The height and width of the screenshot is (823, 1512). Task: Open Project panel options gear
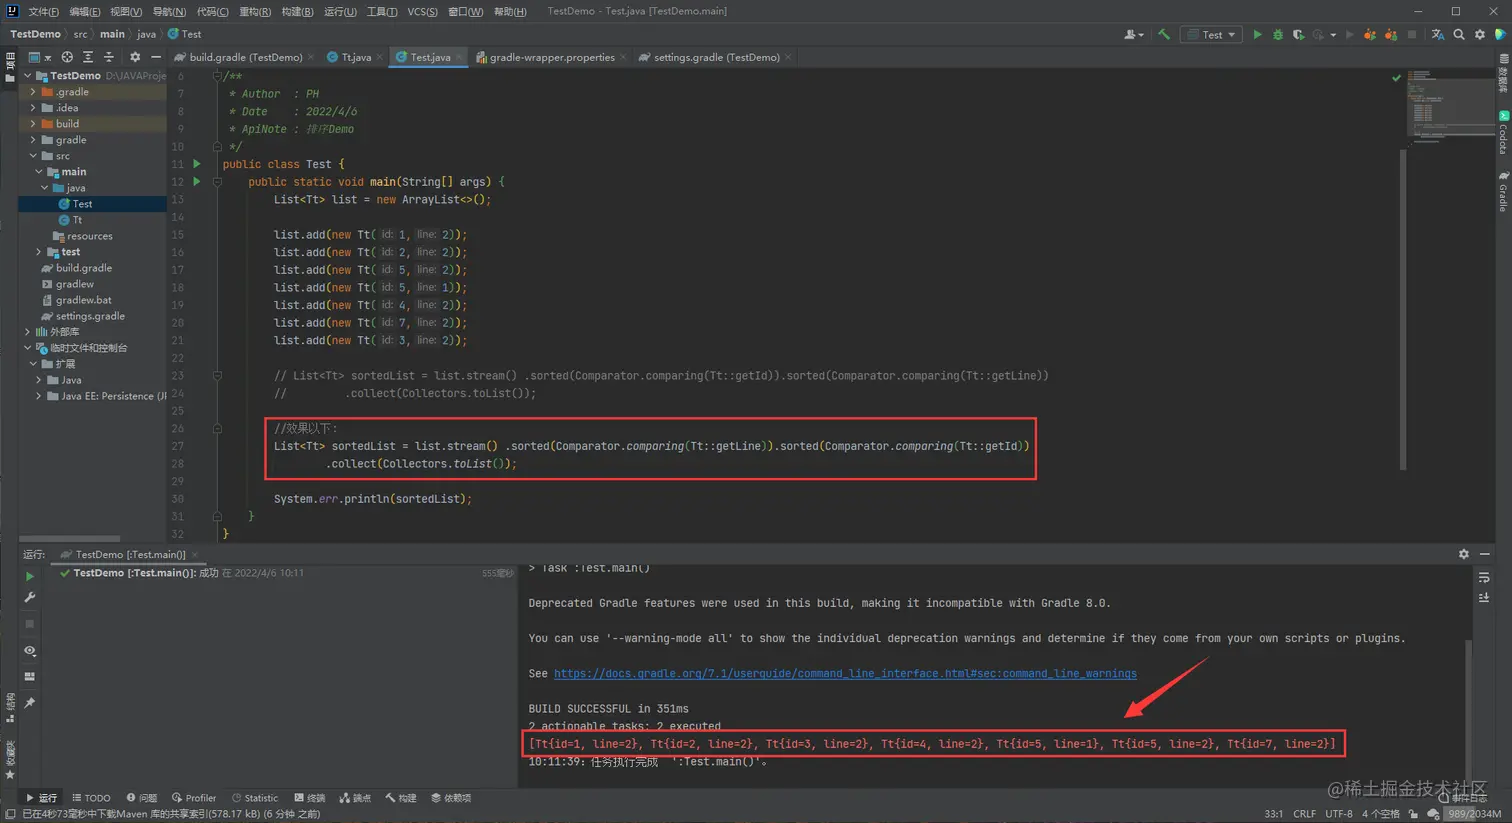click(x=135, y=57)
